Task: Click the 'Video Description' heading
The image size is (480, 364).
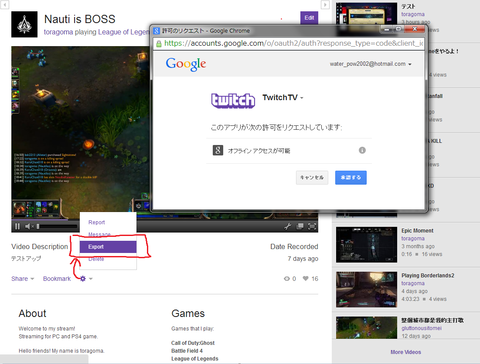Action: [x=40, y=246]
